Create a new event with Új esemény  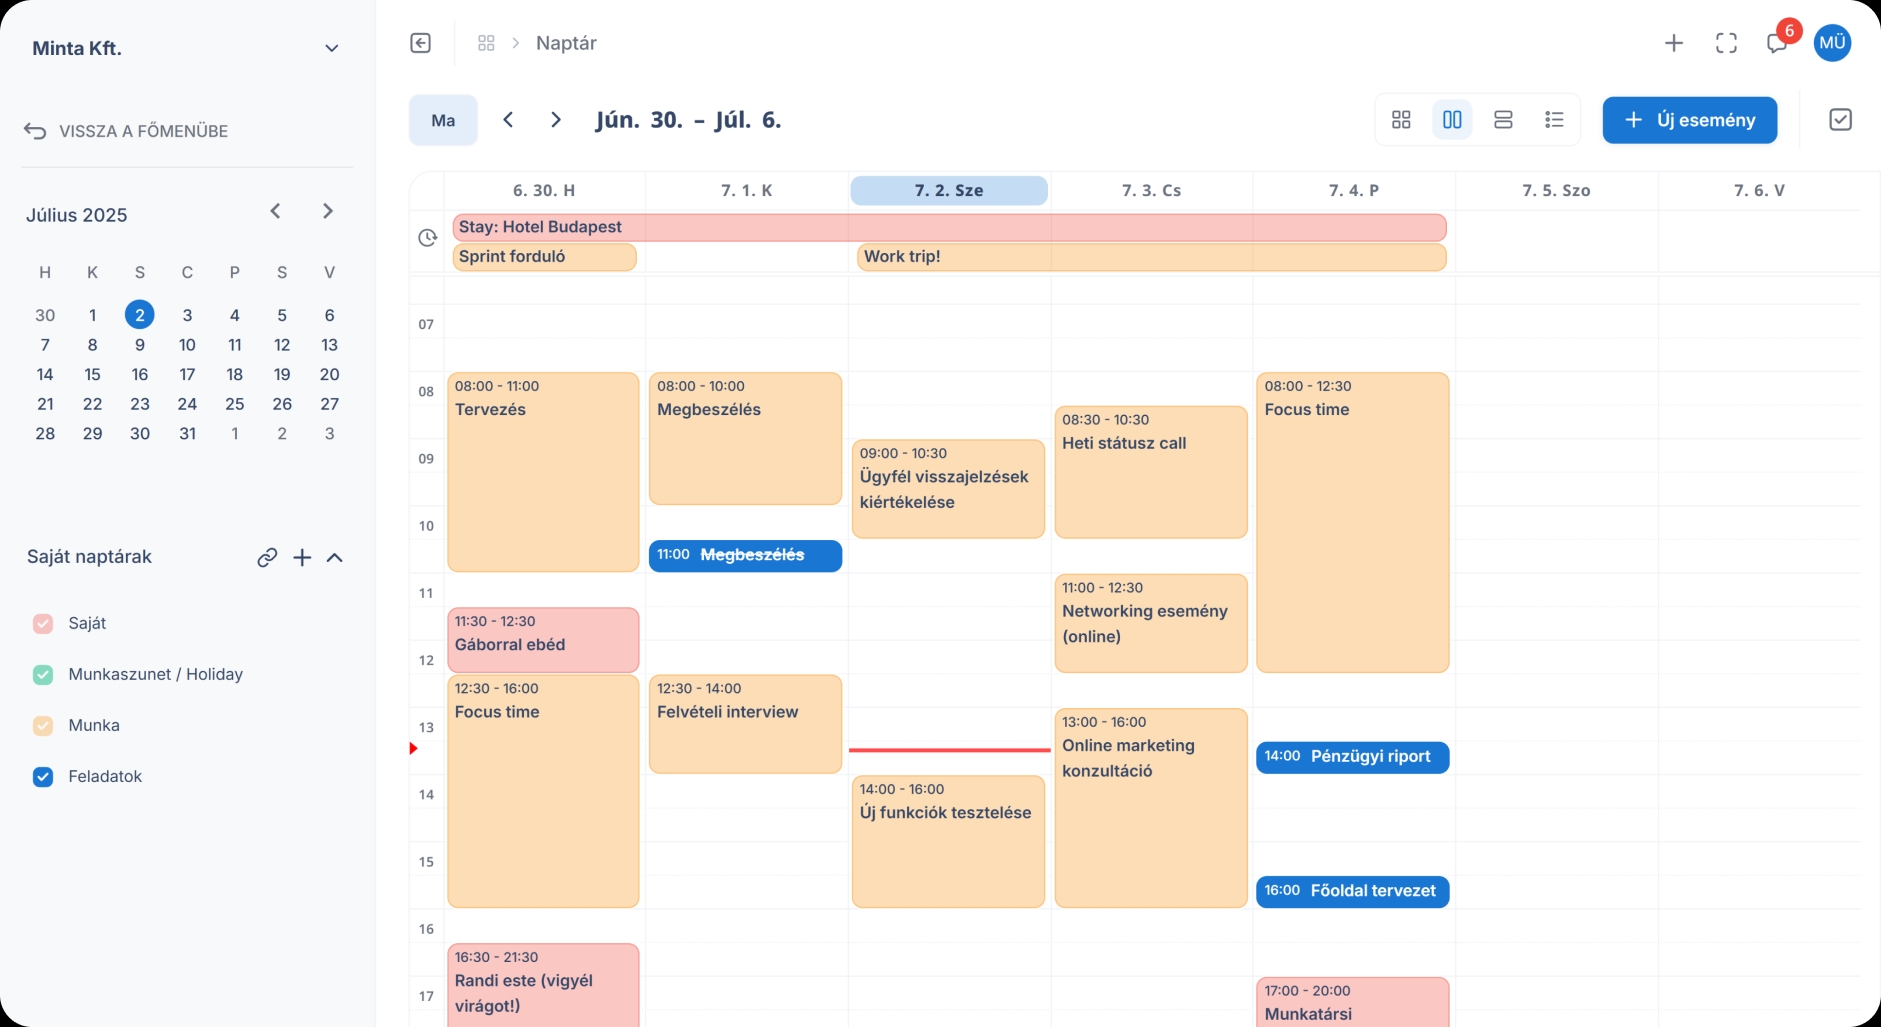click(1689, 119)
